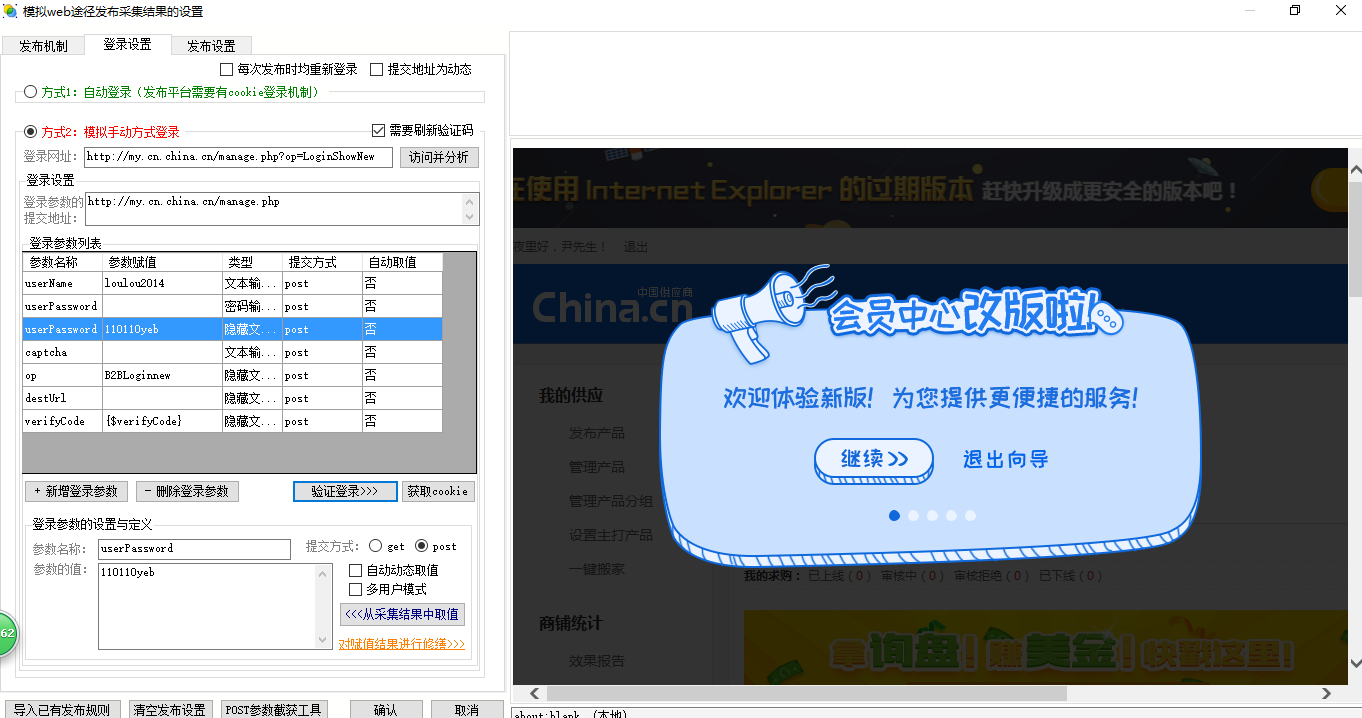The height and width of the screenshot is (718, 1362).
Task: Open 效果报告 in the web sidebar
Action: [597, 661]
